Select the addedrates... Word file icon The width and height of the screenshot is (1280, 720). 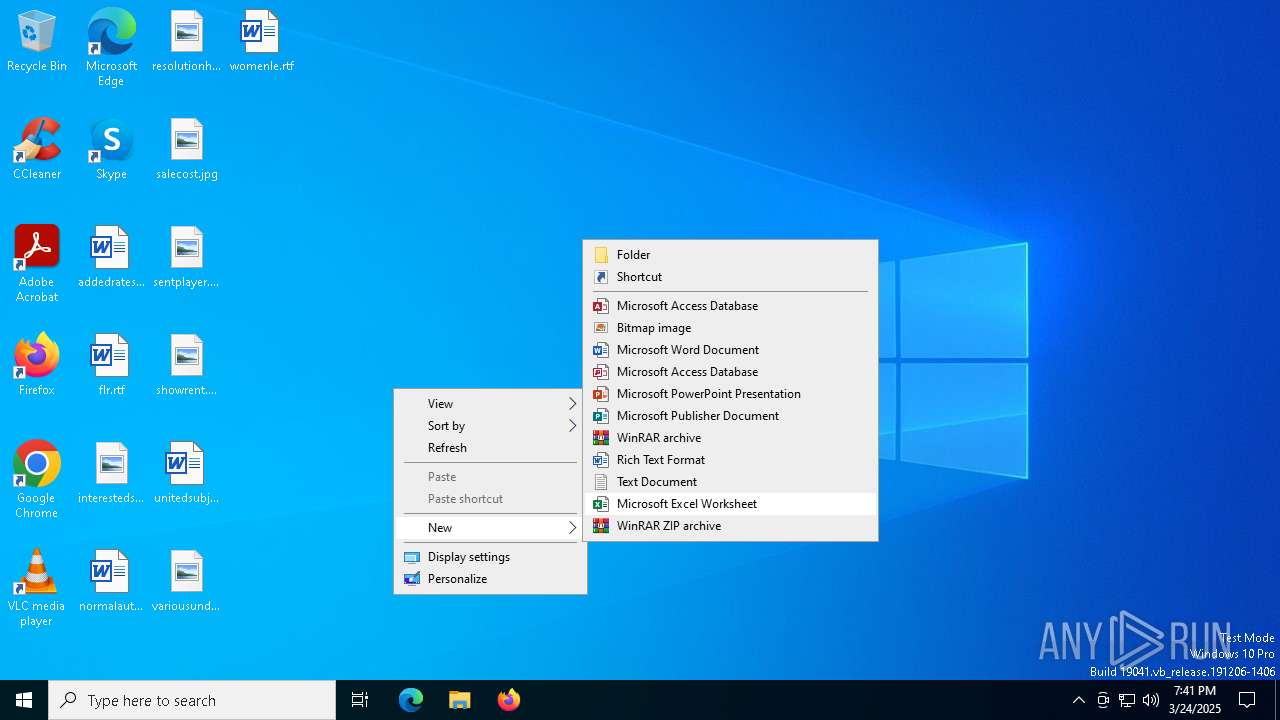(x=111, y=258)
